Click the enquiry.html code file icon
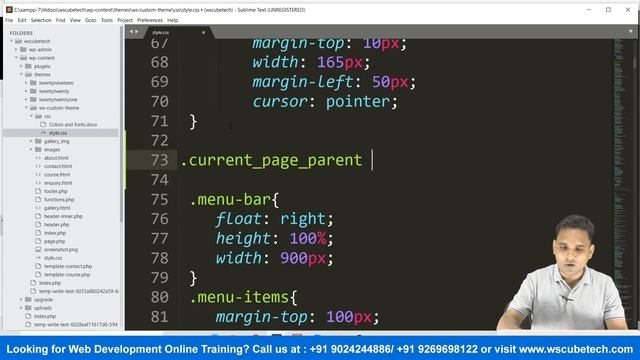The height and width of the screenshot is (360, 640). coord(38,183)
